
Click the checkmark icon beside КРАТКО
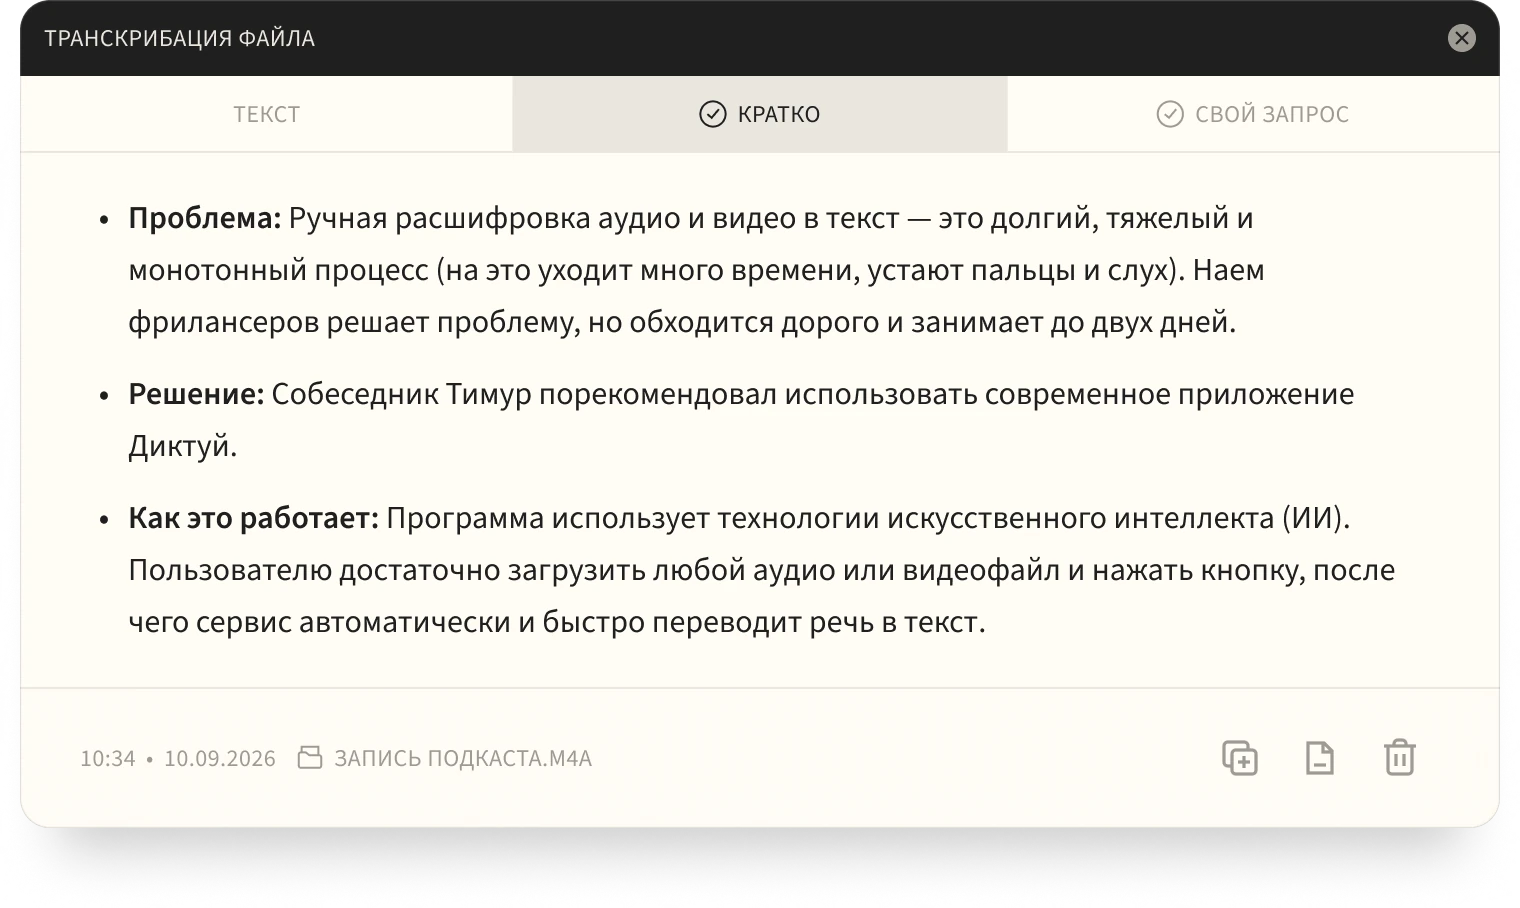click(712, 114)
